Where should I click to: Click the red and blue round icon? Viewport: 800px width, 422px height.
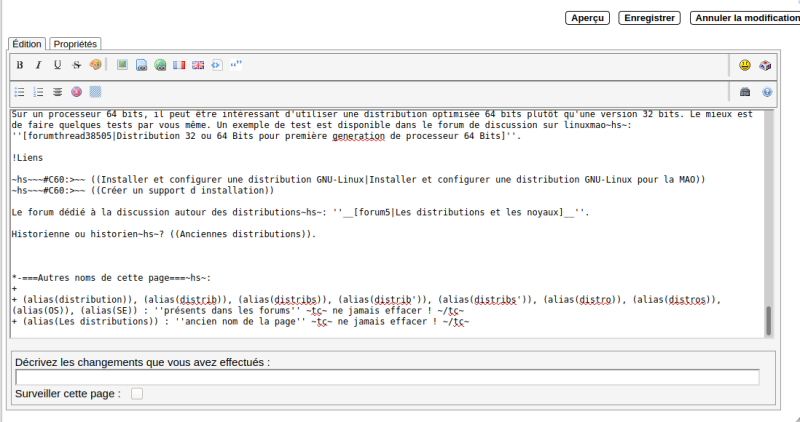pos(77,92)
